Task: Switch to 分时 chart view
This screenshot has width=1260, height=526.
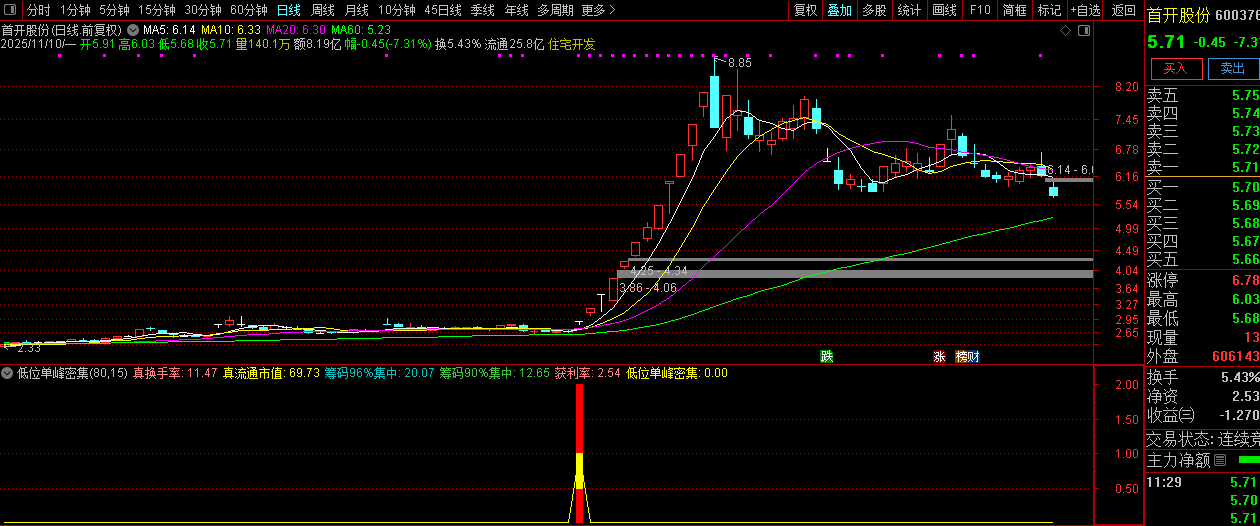Action: tap(38, 10)
